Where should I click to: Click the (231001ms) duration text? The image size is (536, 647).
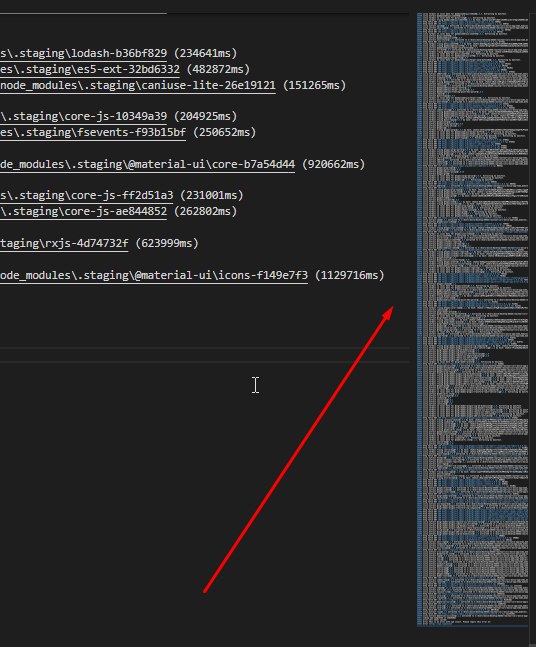[212, 195]
